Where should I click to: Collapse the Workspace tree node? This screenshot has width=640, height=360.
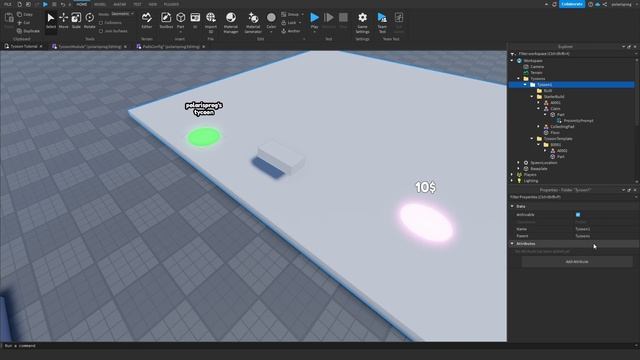512,60
